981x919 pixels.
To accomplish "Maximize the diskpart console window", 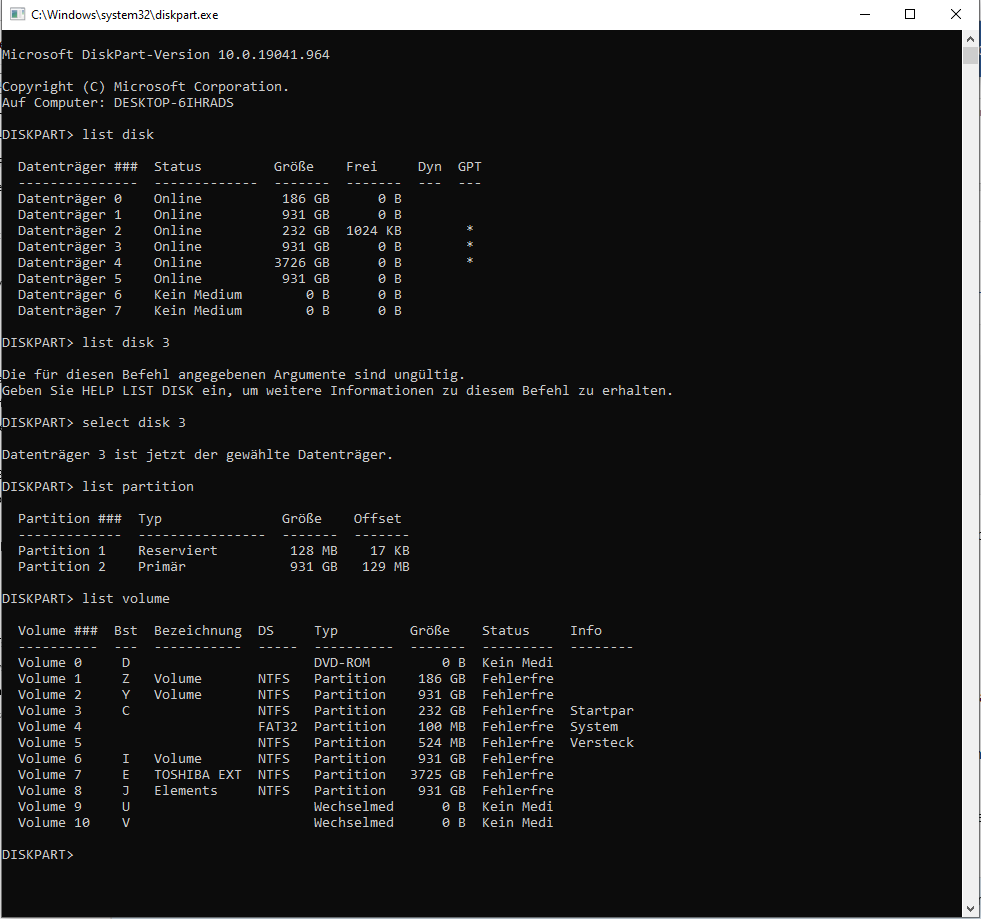I will [x=910, y=14].
